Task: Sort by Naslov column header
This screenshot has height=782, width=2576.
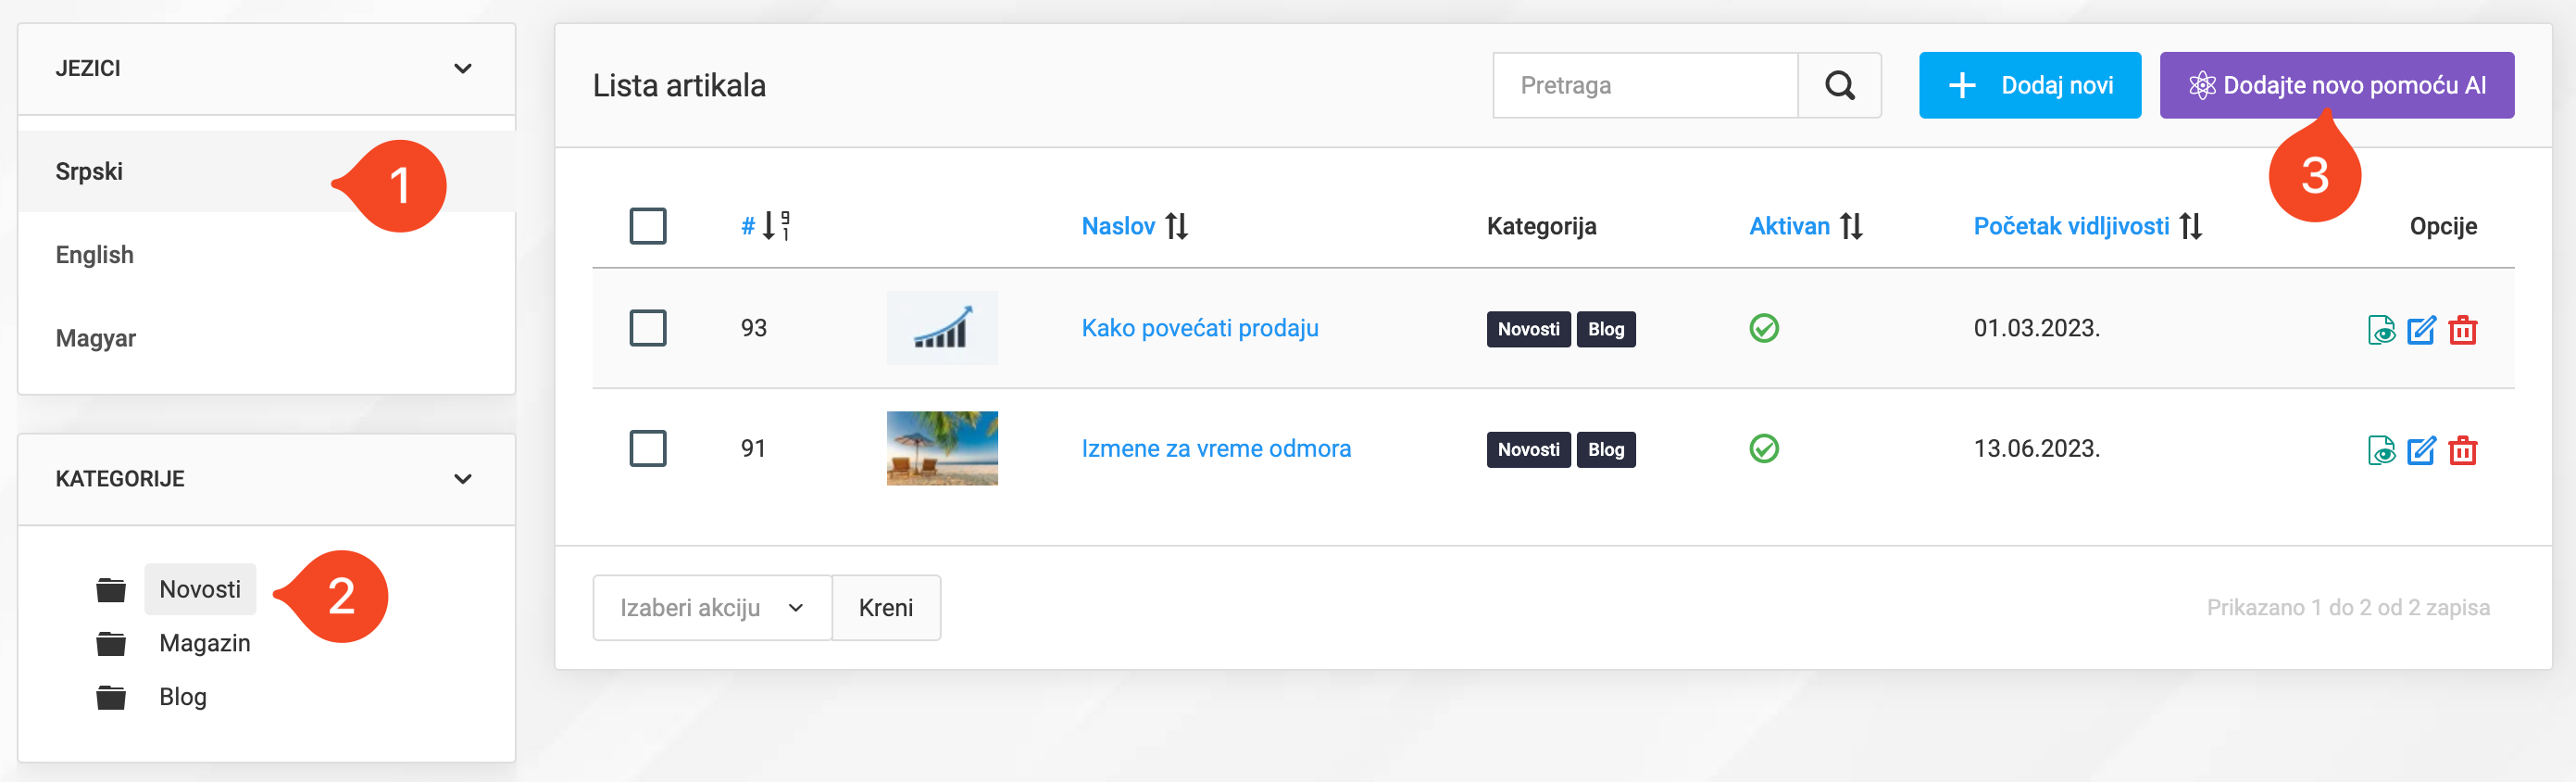Action: coord(1118,226)
